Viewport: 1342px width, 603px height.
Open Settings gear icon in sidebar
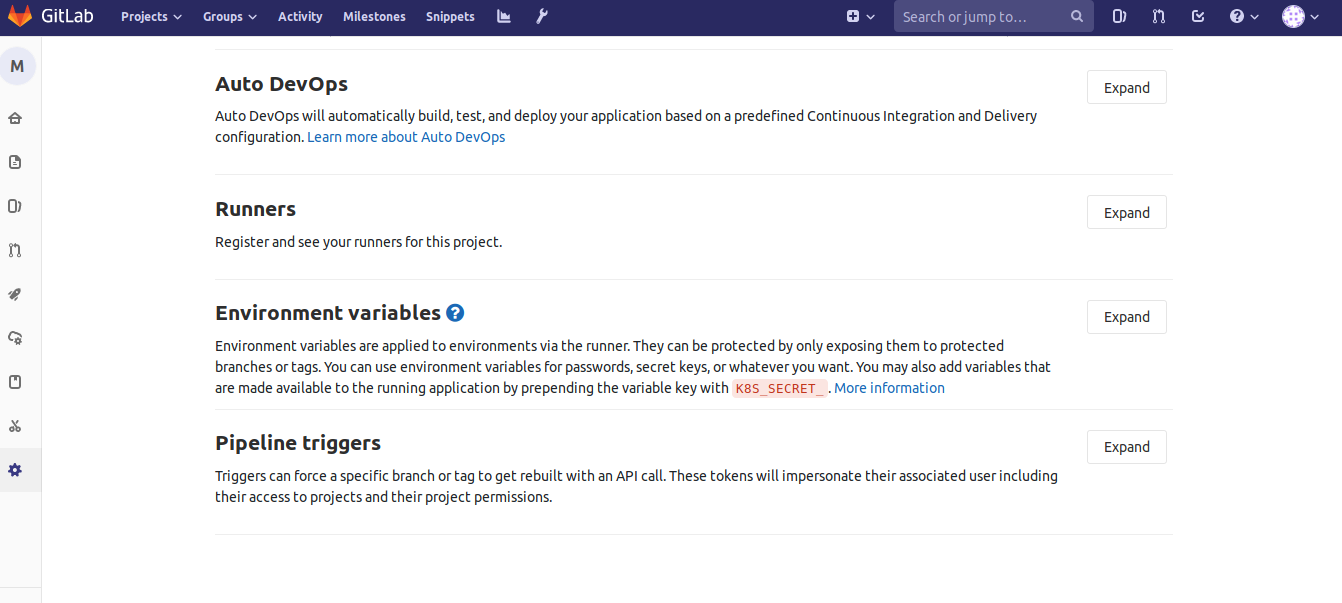15,470
